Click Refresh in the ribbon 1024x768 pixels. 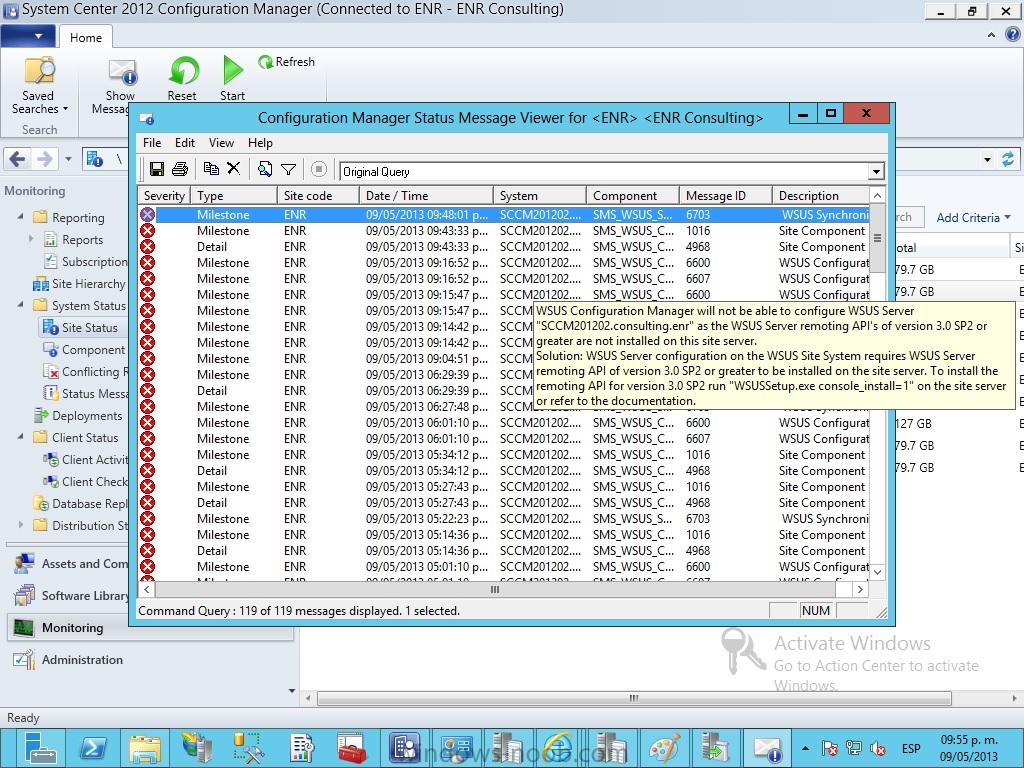287,62
